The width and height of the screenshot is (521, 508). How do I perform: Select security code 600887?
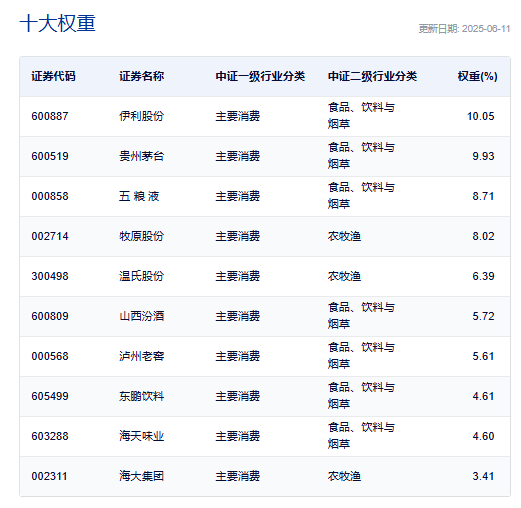50,116
